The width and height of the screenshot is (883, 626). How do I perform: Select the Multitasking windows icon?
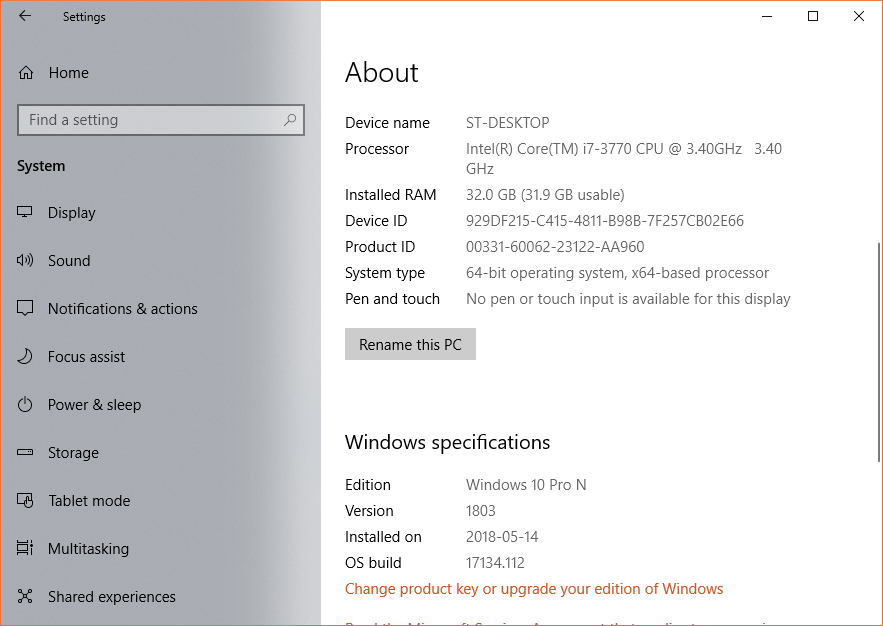[25, 548]
